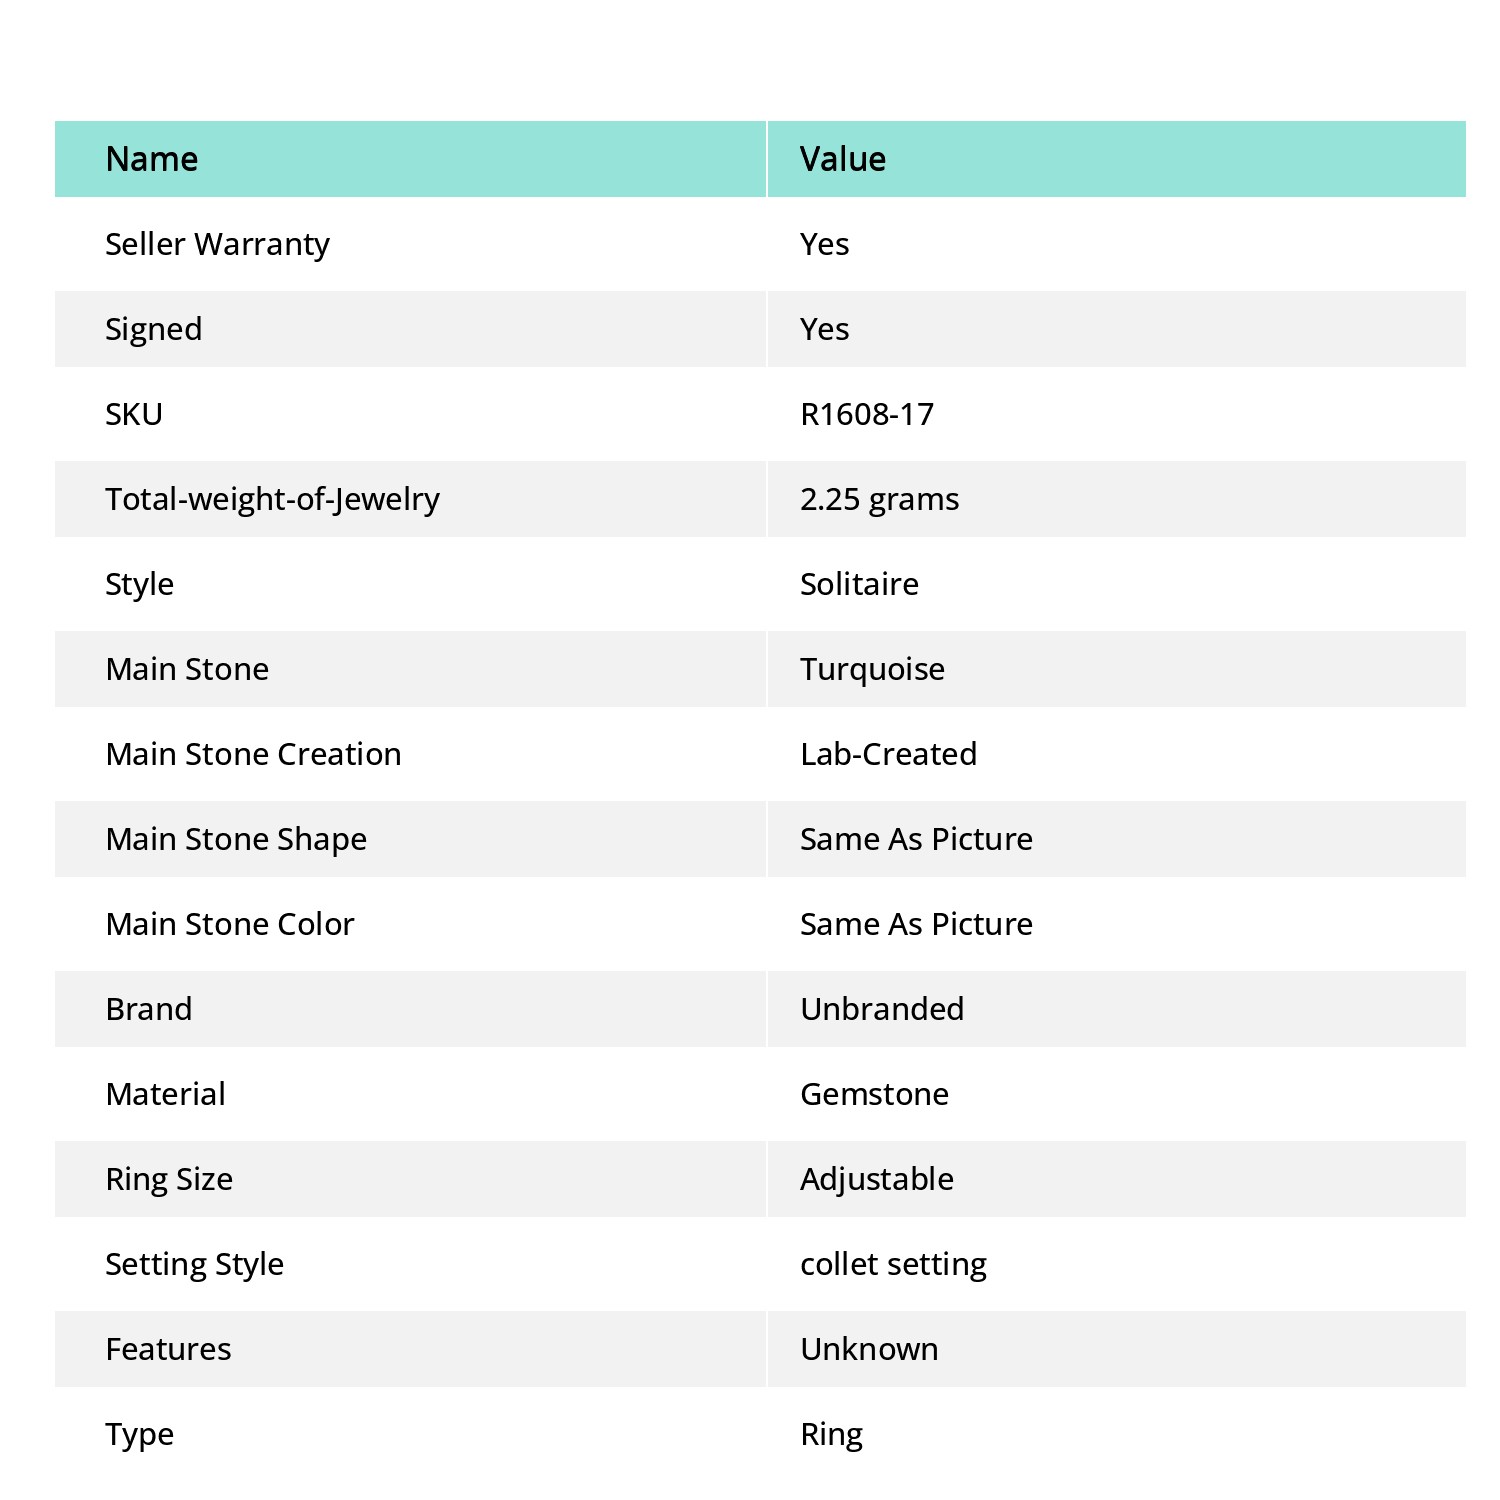This screenshot has width=1500, height=1500.
Task: Click the Ring type value
Action: tap(831, 1435)
